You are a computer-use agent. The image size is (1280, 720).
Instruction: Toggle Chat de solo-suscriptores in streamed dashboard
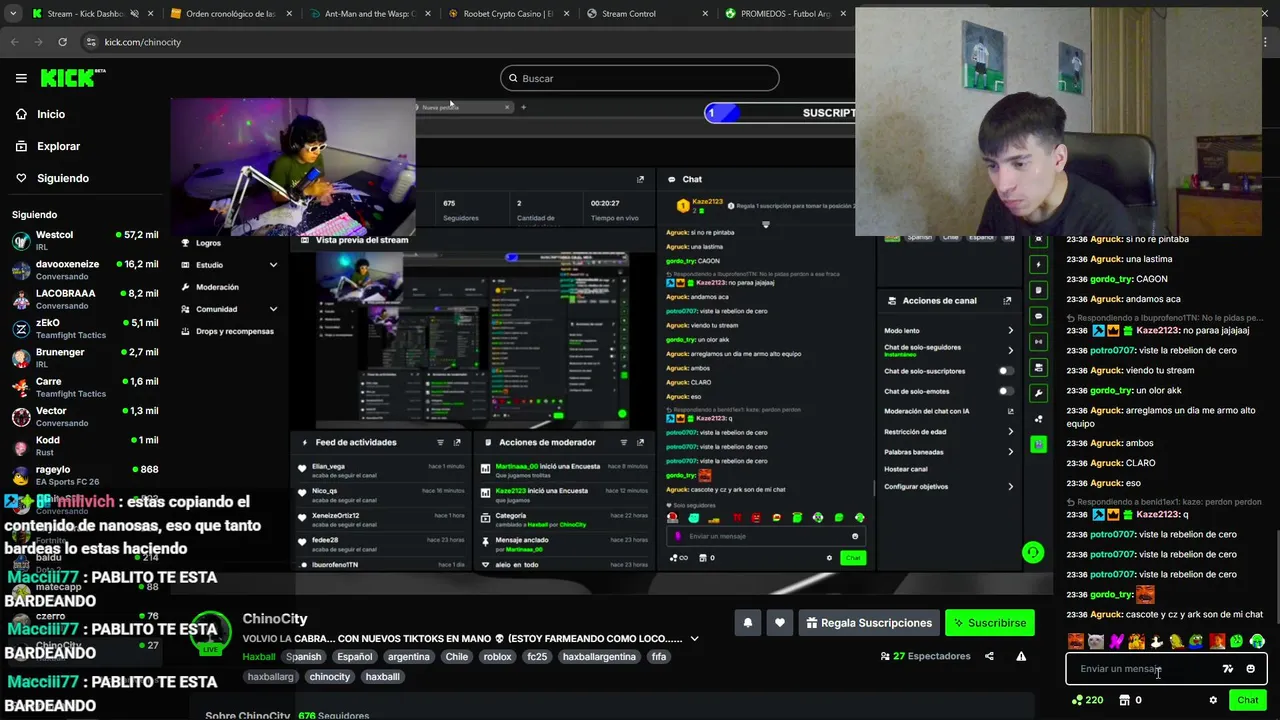click(x=1006, y=371)
